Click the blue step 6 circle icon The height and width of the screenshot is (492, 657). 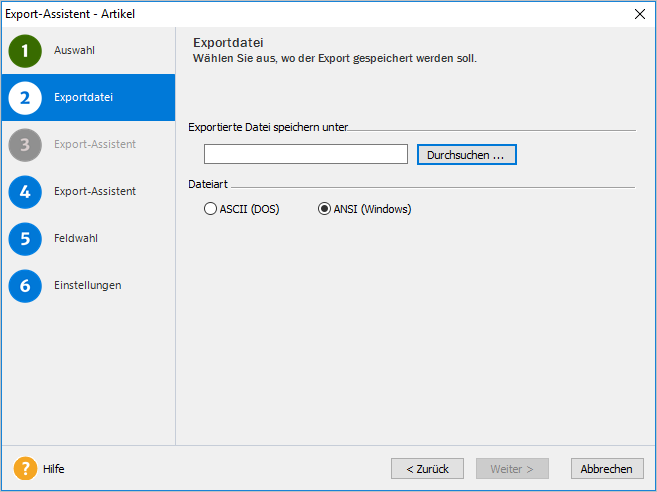[25, 286]
